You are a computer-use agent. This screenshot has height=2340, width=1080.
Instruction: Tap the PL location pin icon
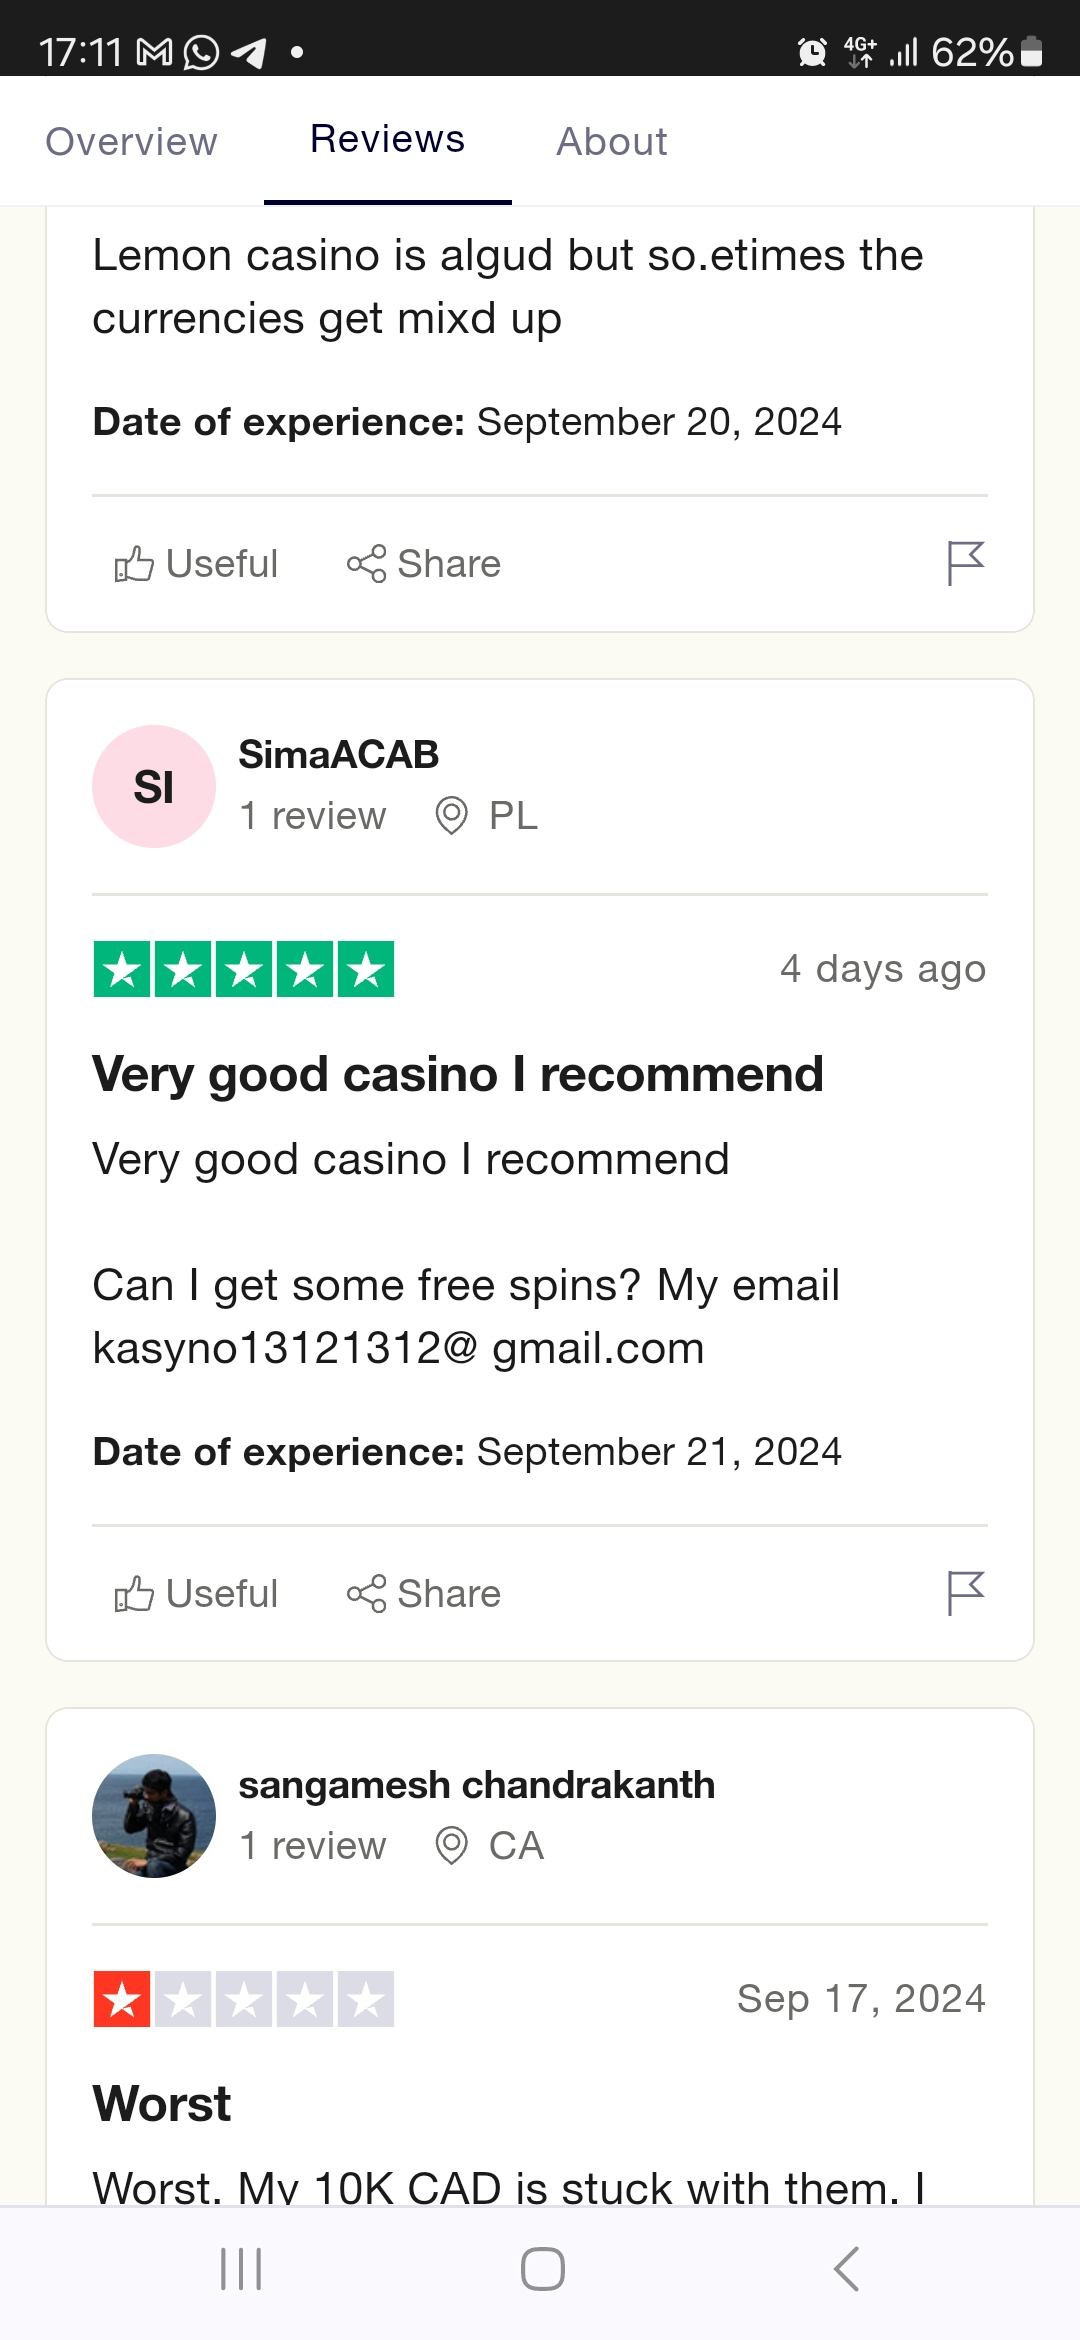[x=451, y=816]
